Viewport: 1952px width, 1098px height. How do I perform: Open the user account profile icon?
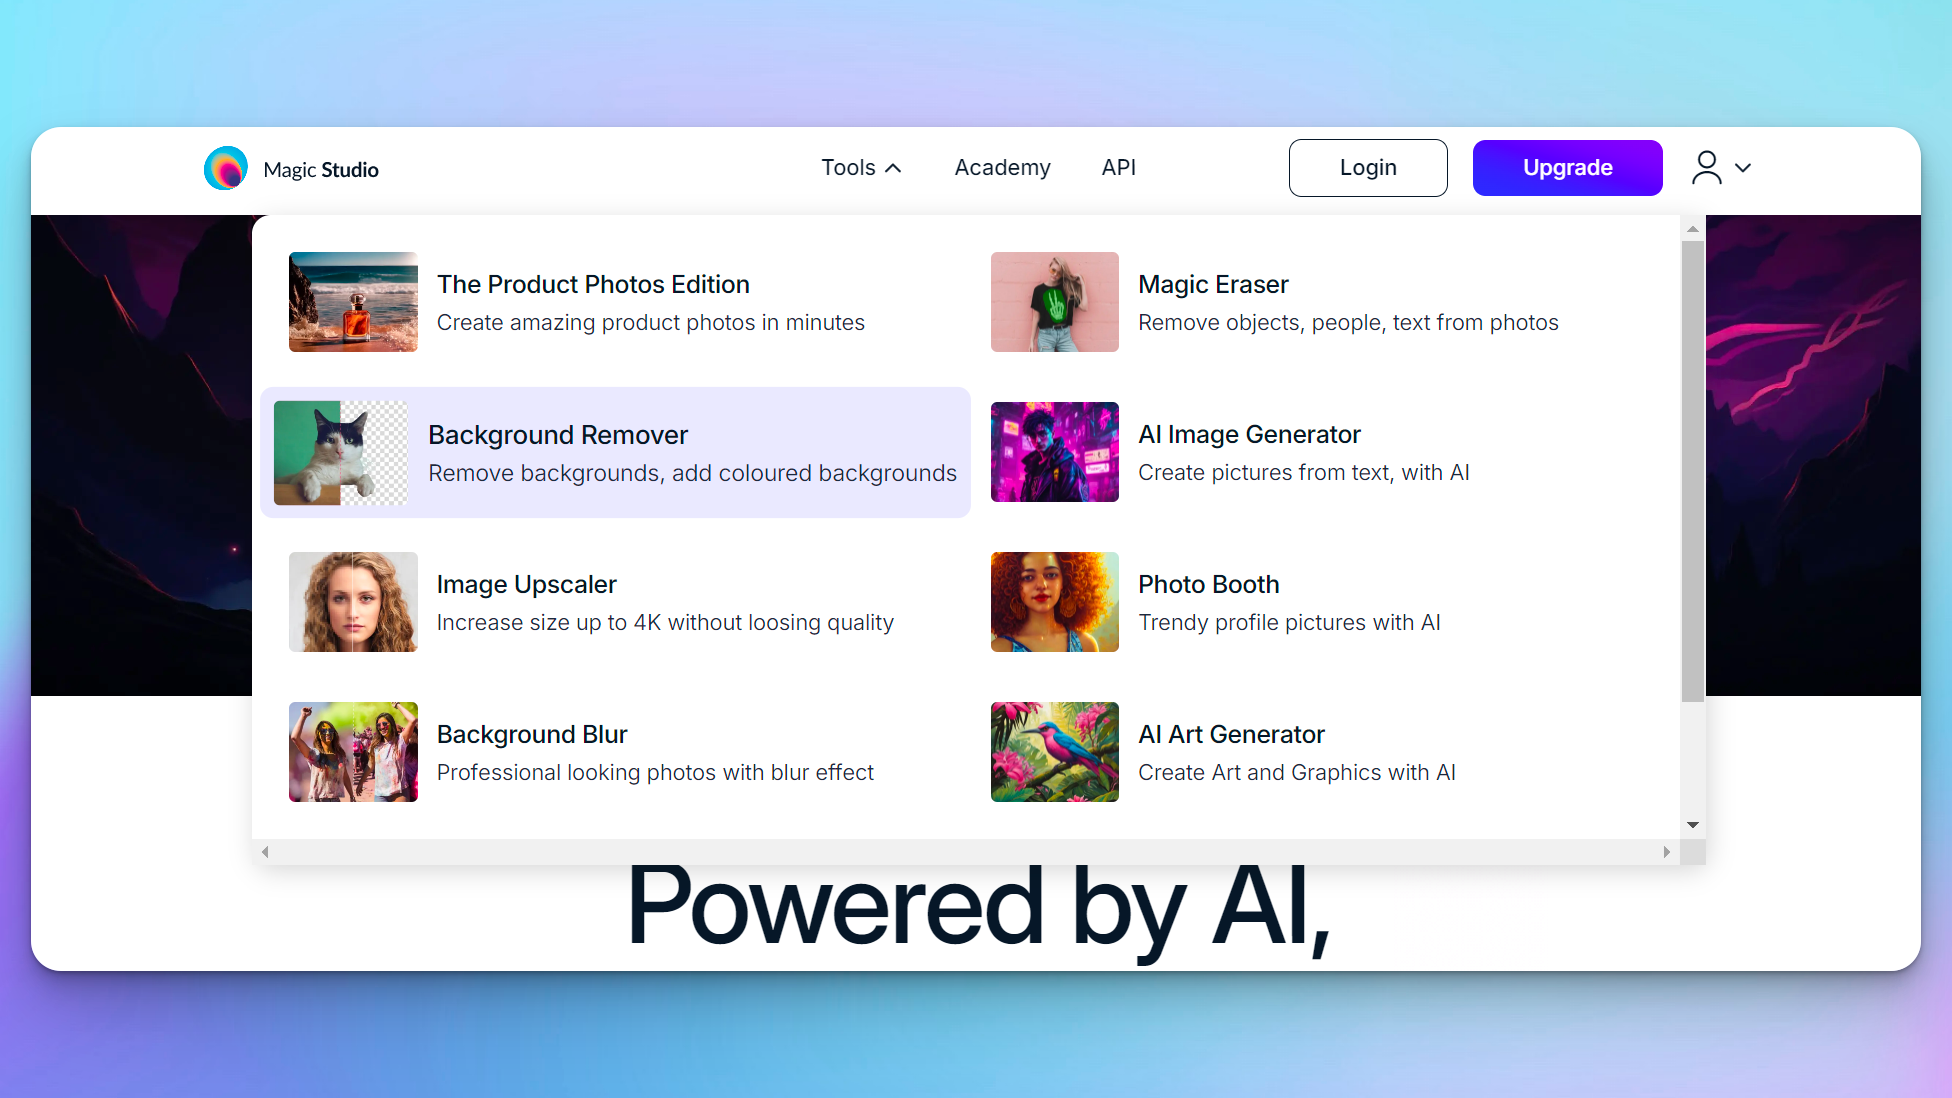(x=1707, y=168)
